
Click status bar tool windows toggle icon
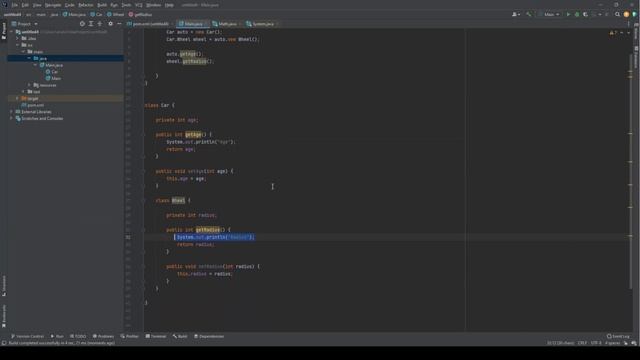tap(4, 343)
